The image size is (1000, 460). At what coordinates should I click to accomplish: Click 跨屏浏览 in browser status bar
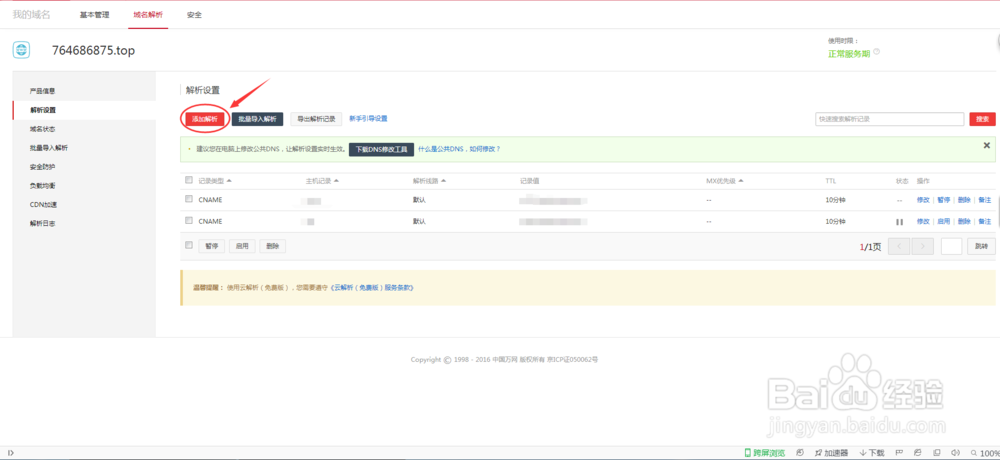click(765, 453)
